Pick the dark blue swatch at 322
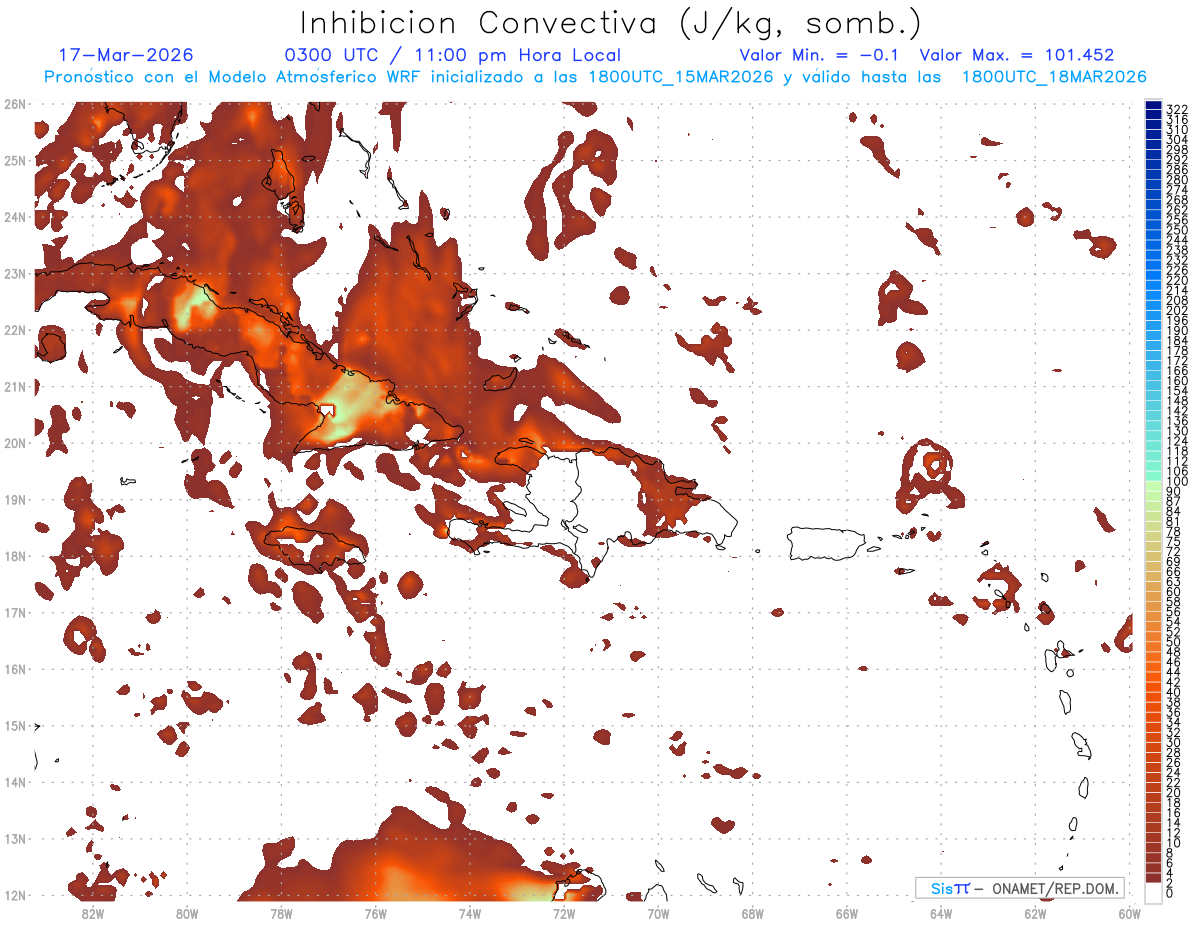The height and width of the screenshot is (927, 1200). pyautogui.click(x=1153, y=105)
